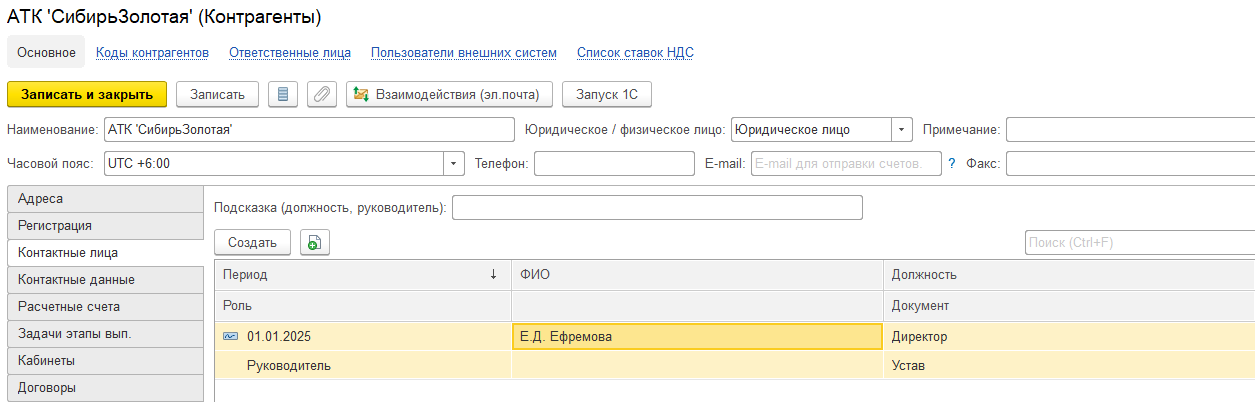The width and height of the screenshot is (1255, 402).
Task: Select the Договоры side tab
Action: tap(104, 387)
